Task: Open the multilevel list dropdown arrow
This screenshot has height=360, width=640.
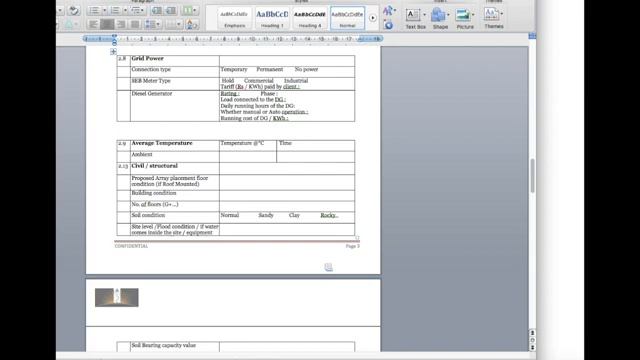Action: tap(142, 10)
